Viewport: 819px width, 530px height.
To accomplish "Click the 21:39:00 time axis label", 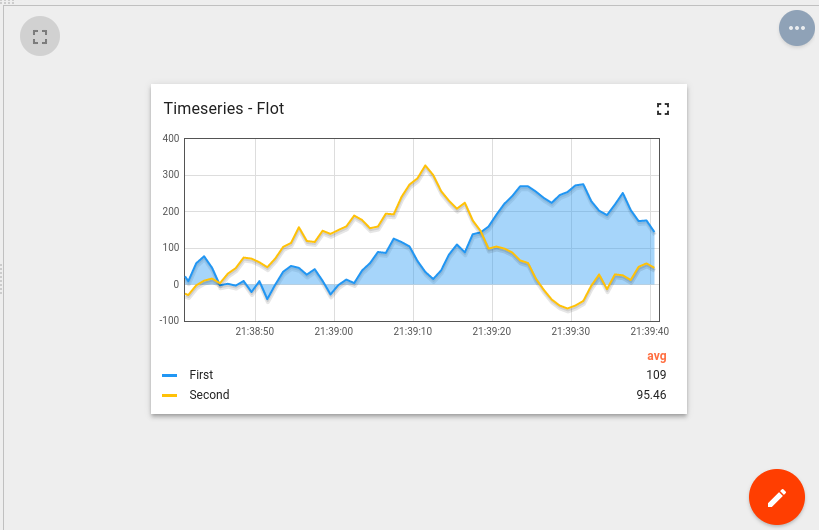I will (x=334, y=331).
